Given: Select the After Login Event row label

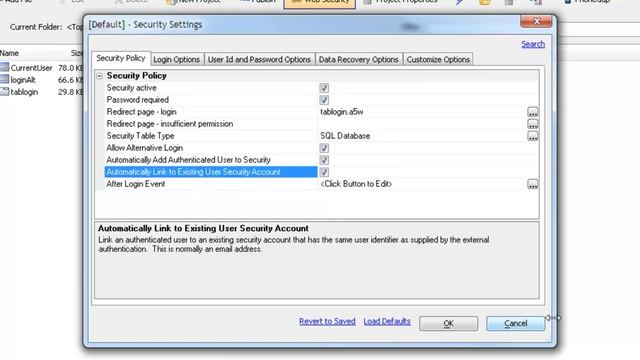Looking at the screenshot, I should tap(136, 184).
